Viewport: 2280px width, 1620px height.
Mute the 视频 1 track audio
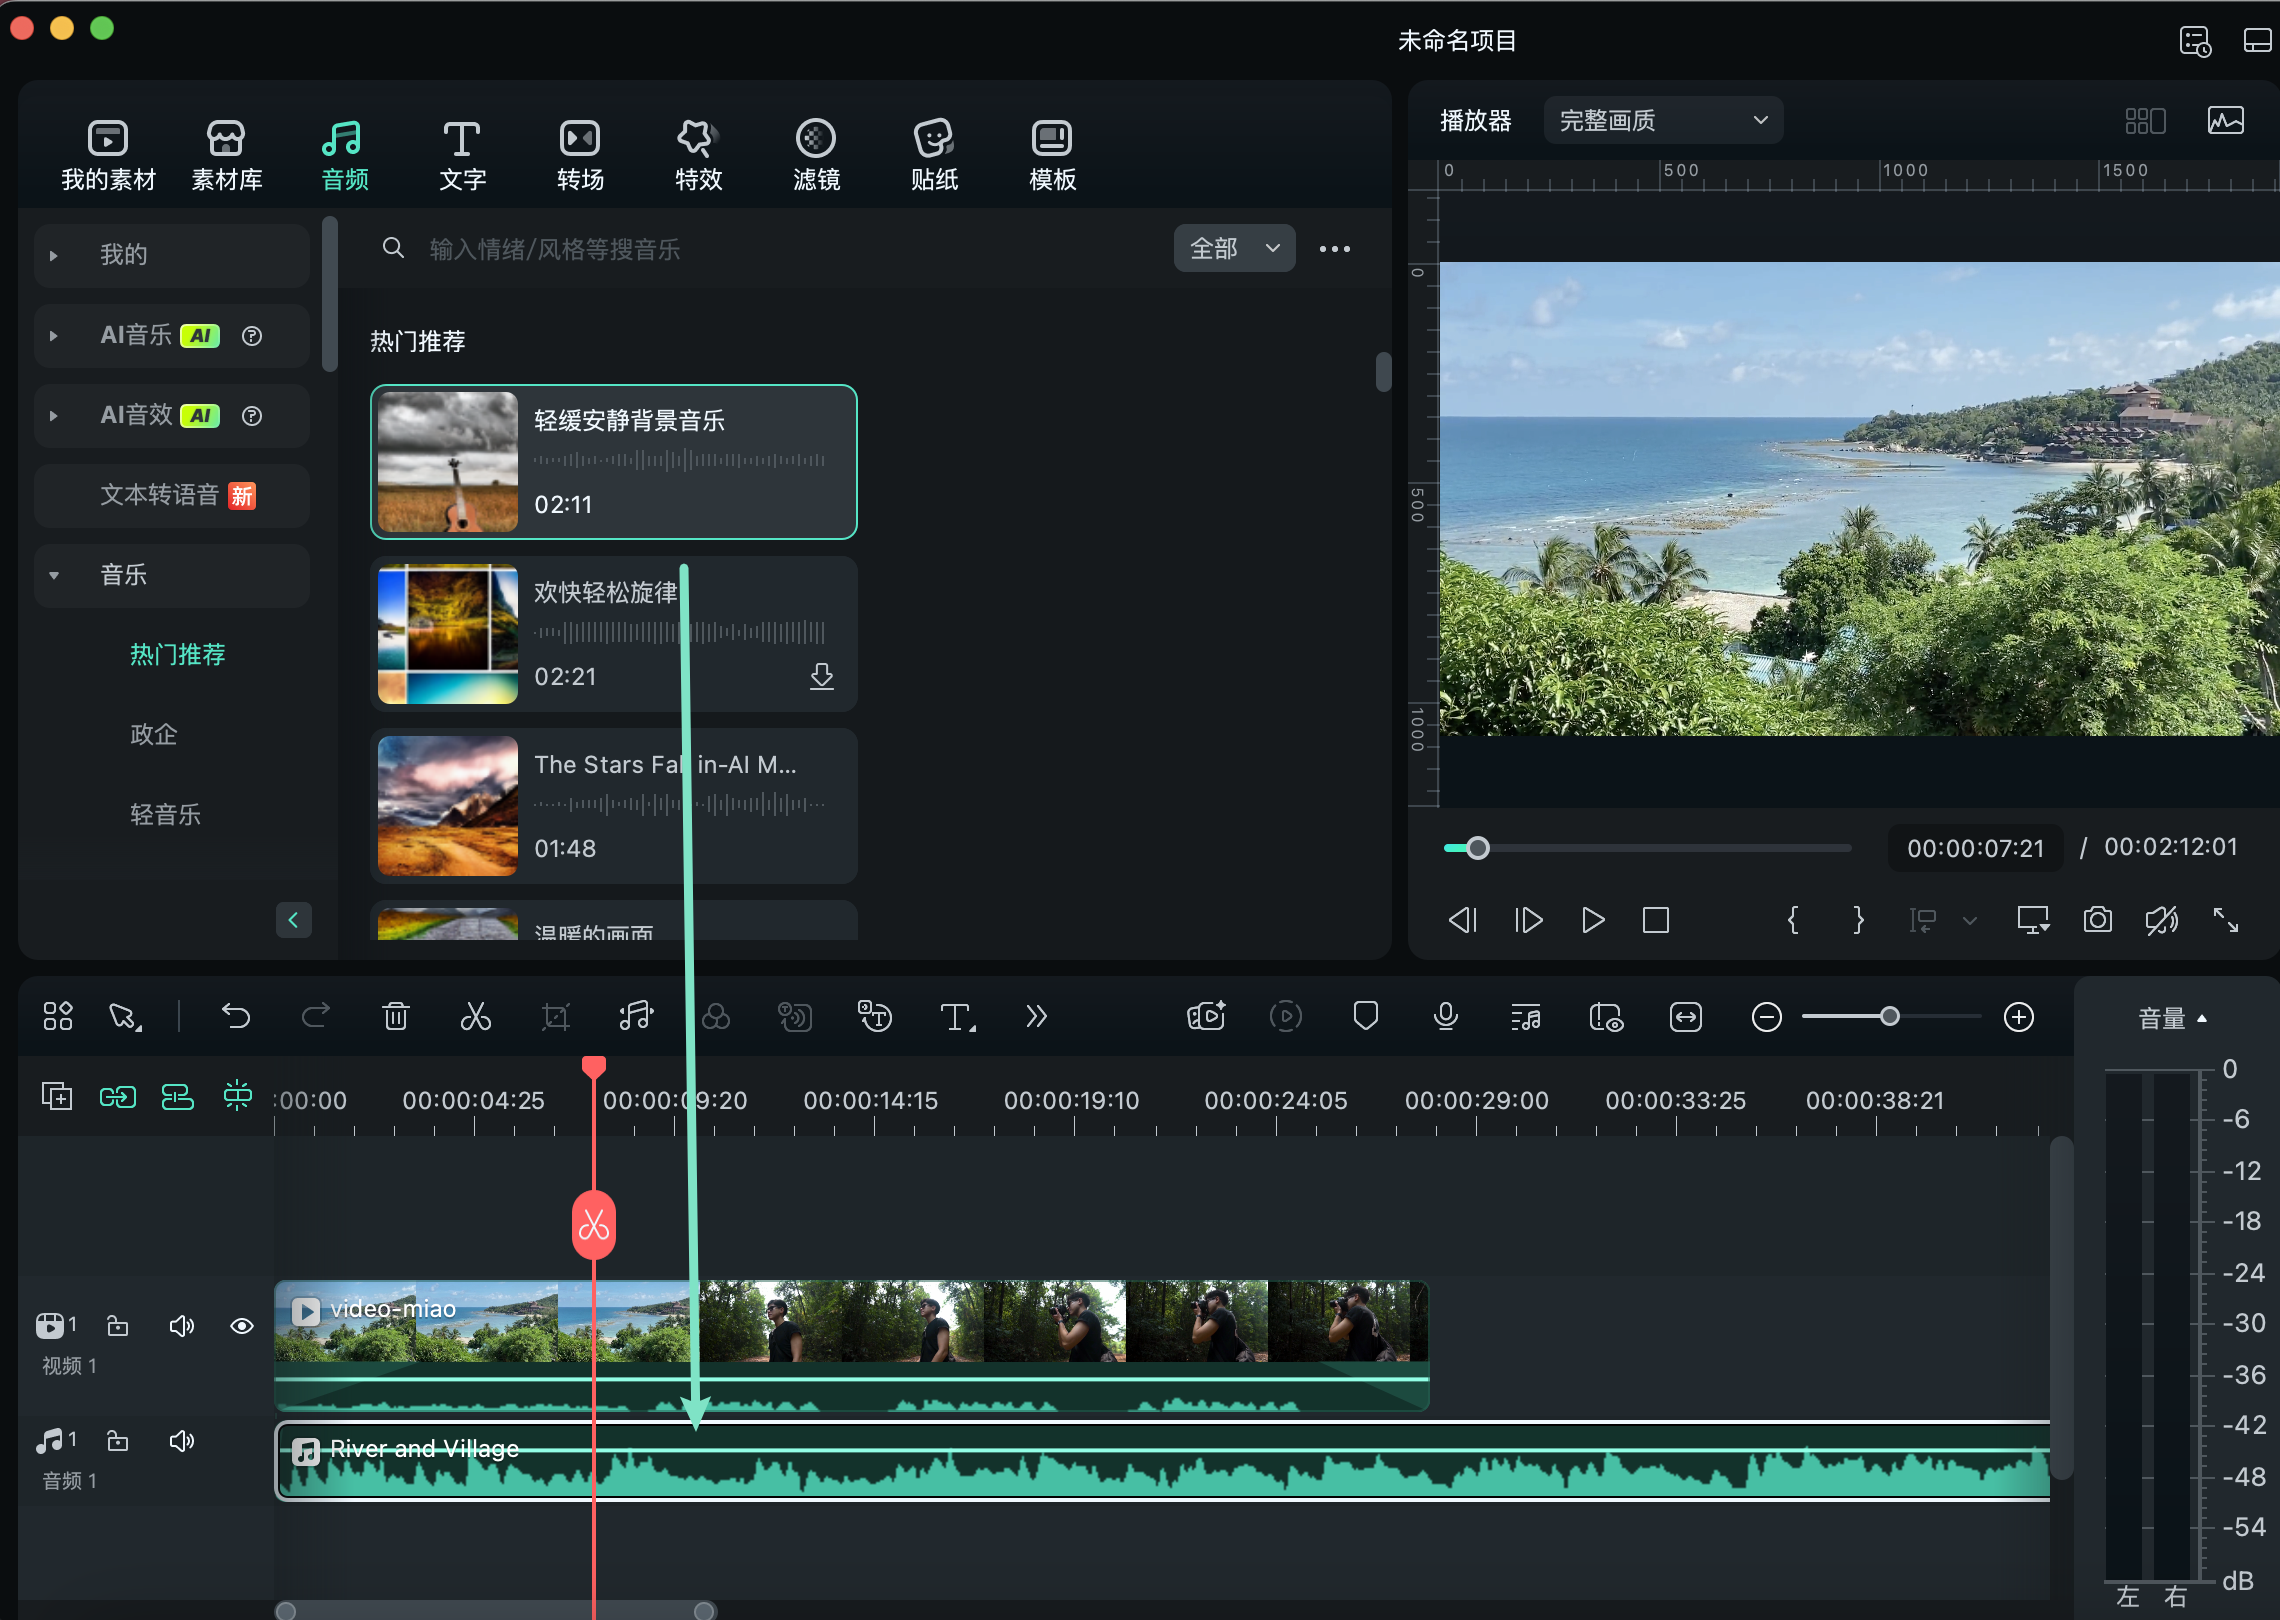[182, 1326]
